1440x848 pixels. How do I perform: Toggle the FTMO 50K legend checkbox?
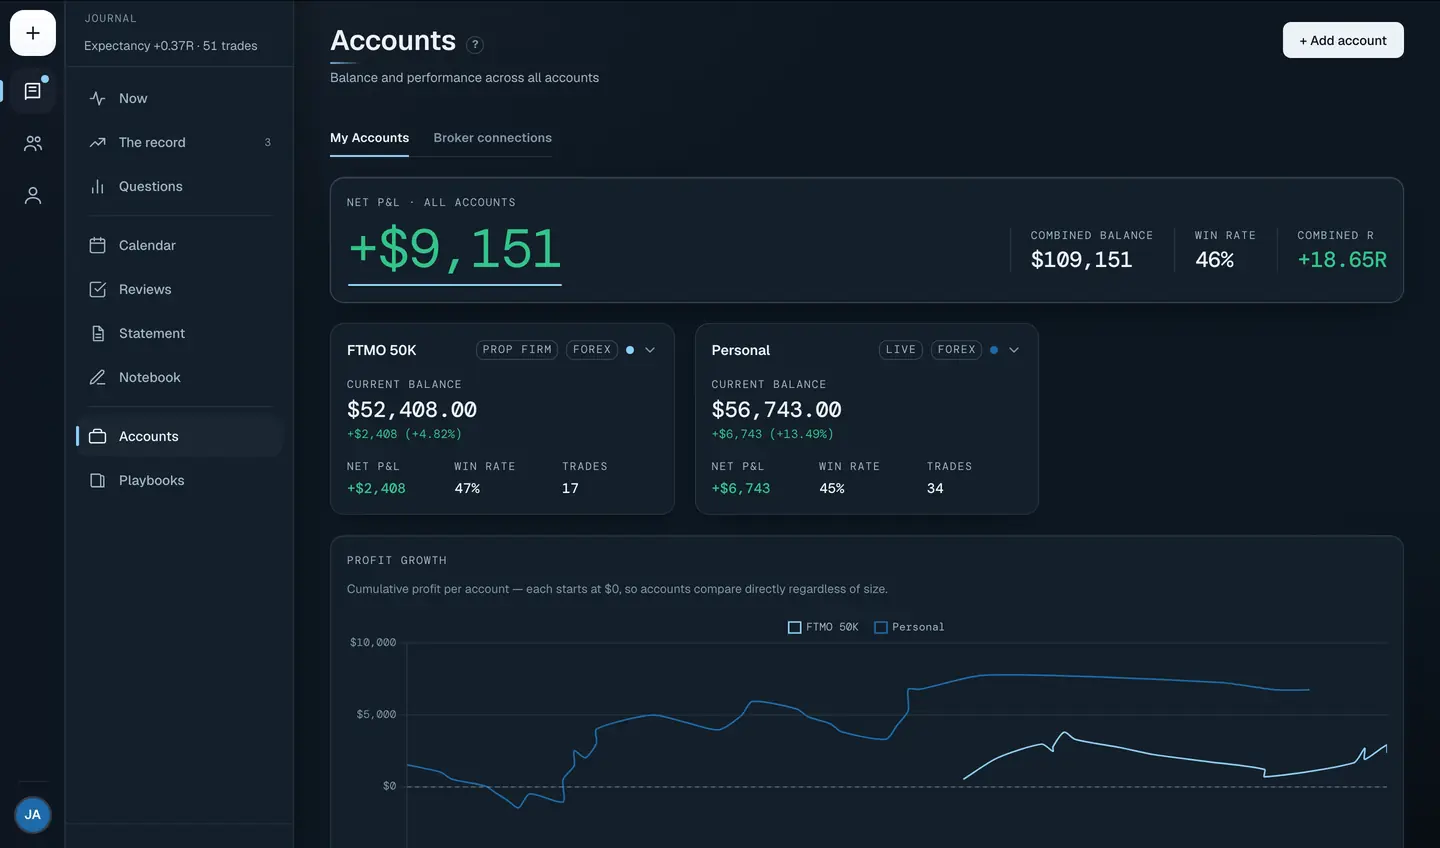[795, 627]
